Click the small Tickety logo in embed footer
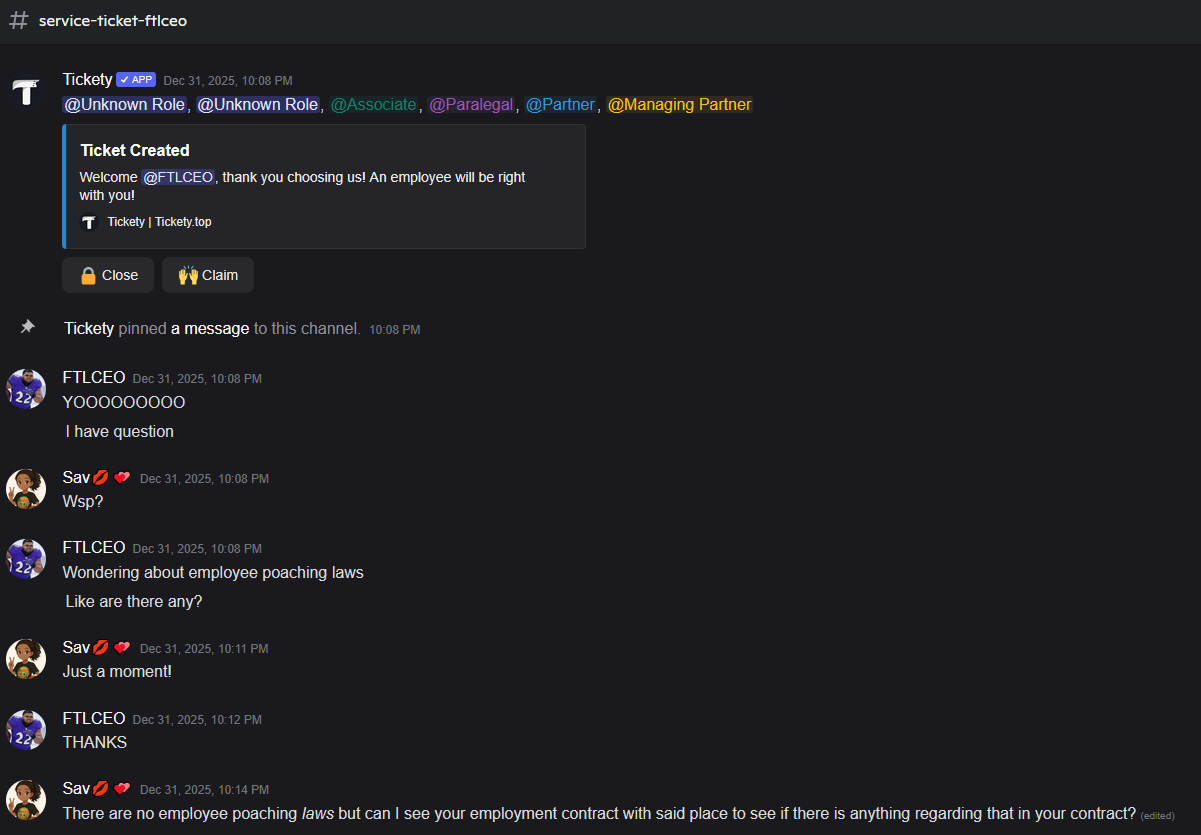Image resolution: width=1201 pixels, height=835 pixels. click(x=89, y=222)
